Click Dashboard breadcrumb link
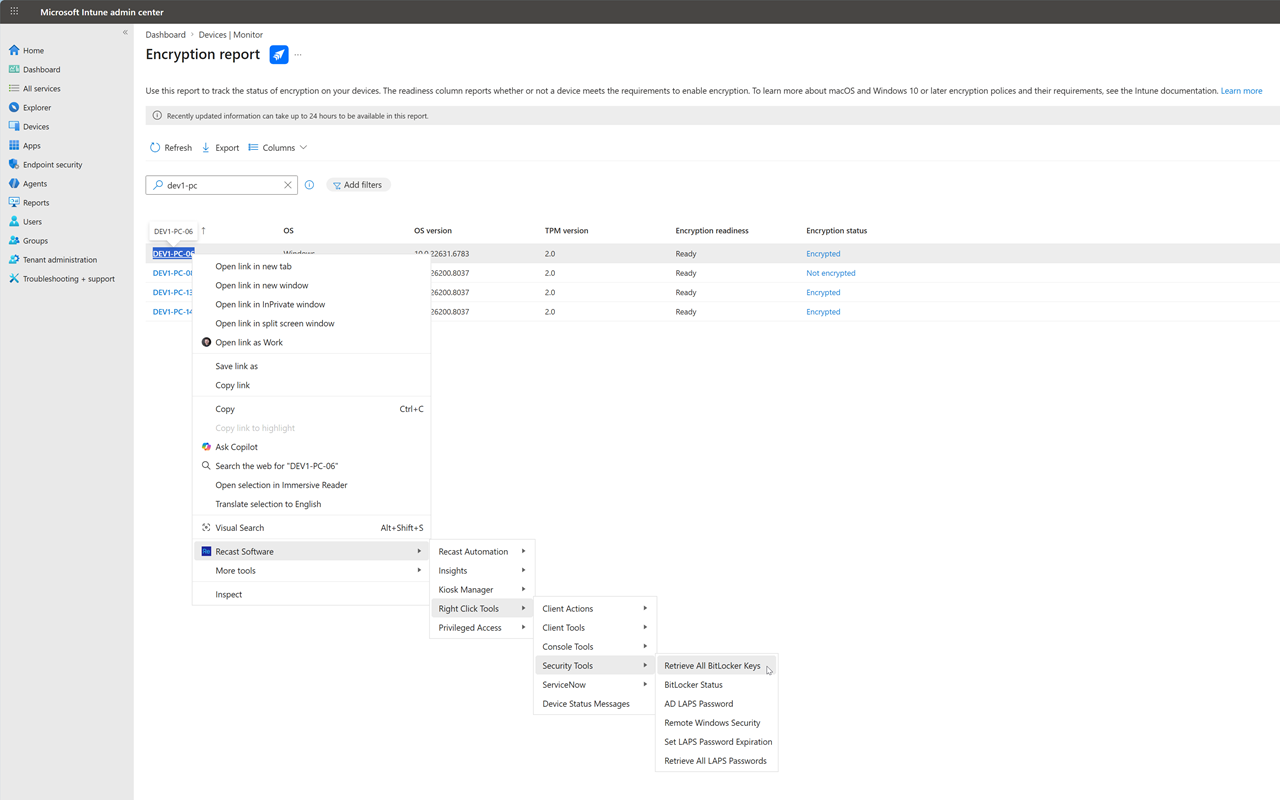Image resolution: width=1280 pixels, height=800 pixels. [x=166, y=34]
